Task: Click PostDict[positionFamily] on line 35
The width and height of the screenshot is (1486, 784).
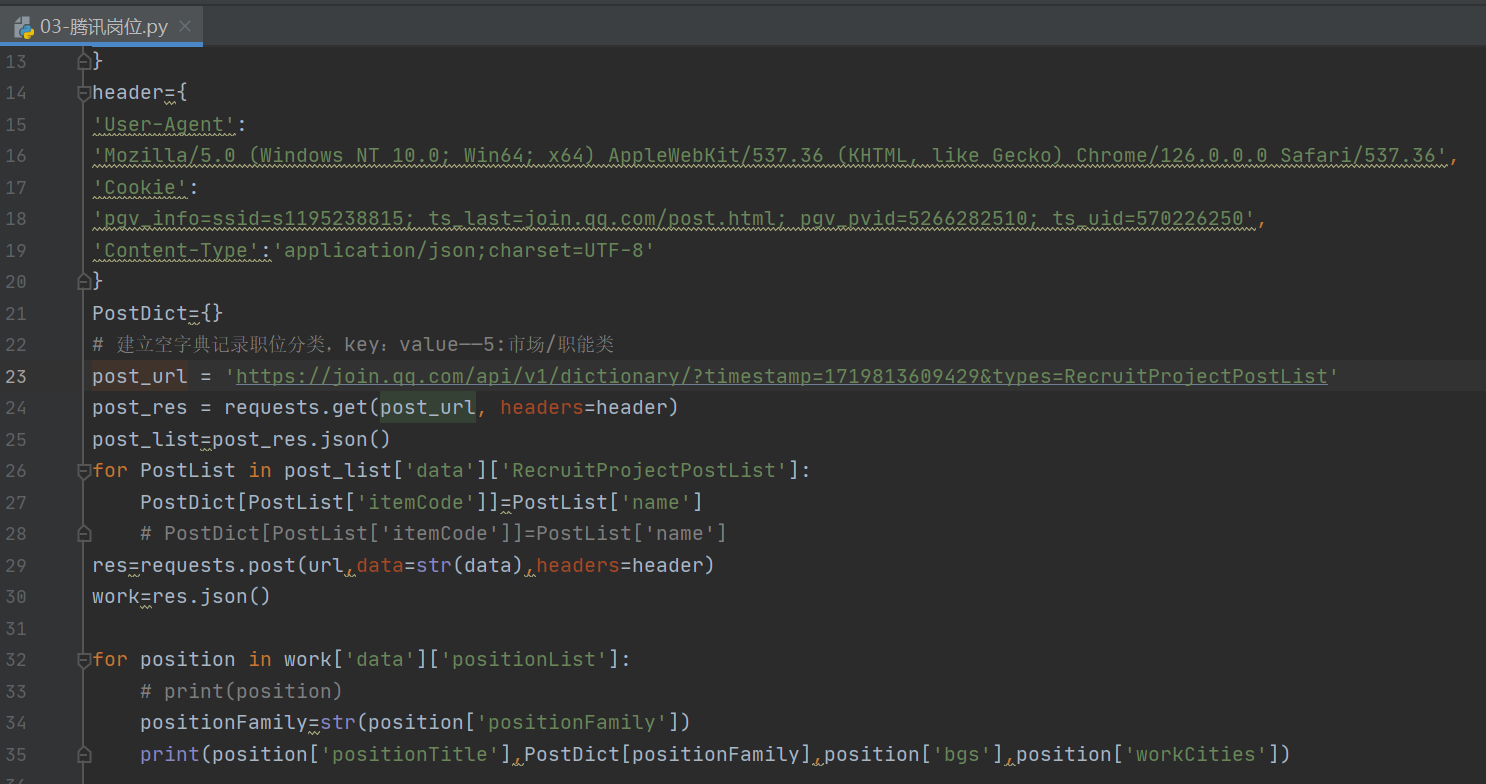Action: (x=668, y=754)
